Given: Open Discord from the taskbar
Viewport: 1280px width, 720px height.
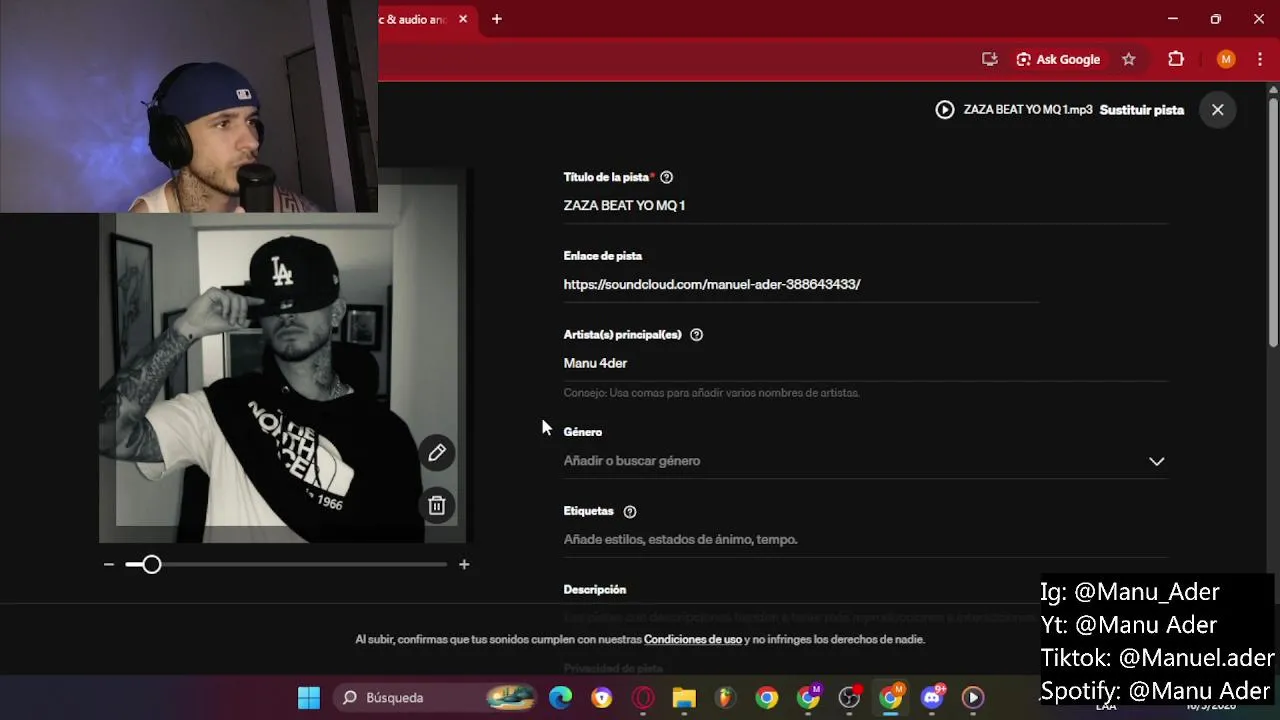Looking at the screenshot, I should [x=932, y=697].
